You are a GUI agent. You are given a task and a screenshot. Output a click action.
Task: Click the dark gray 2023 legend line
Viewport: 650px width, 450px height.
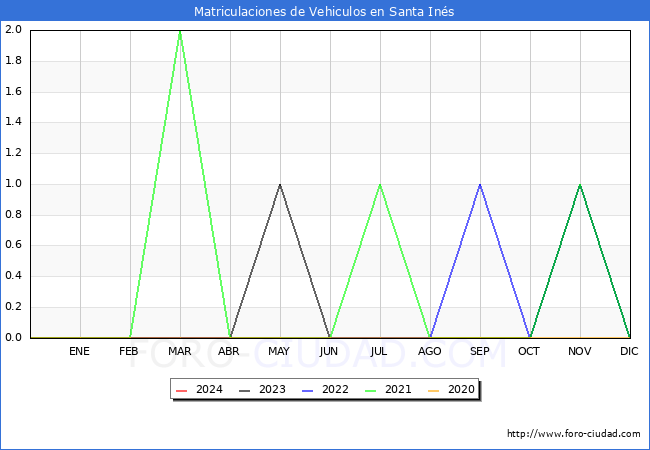(245, 391)
